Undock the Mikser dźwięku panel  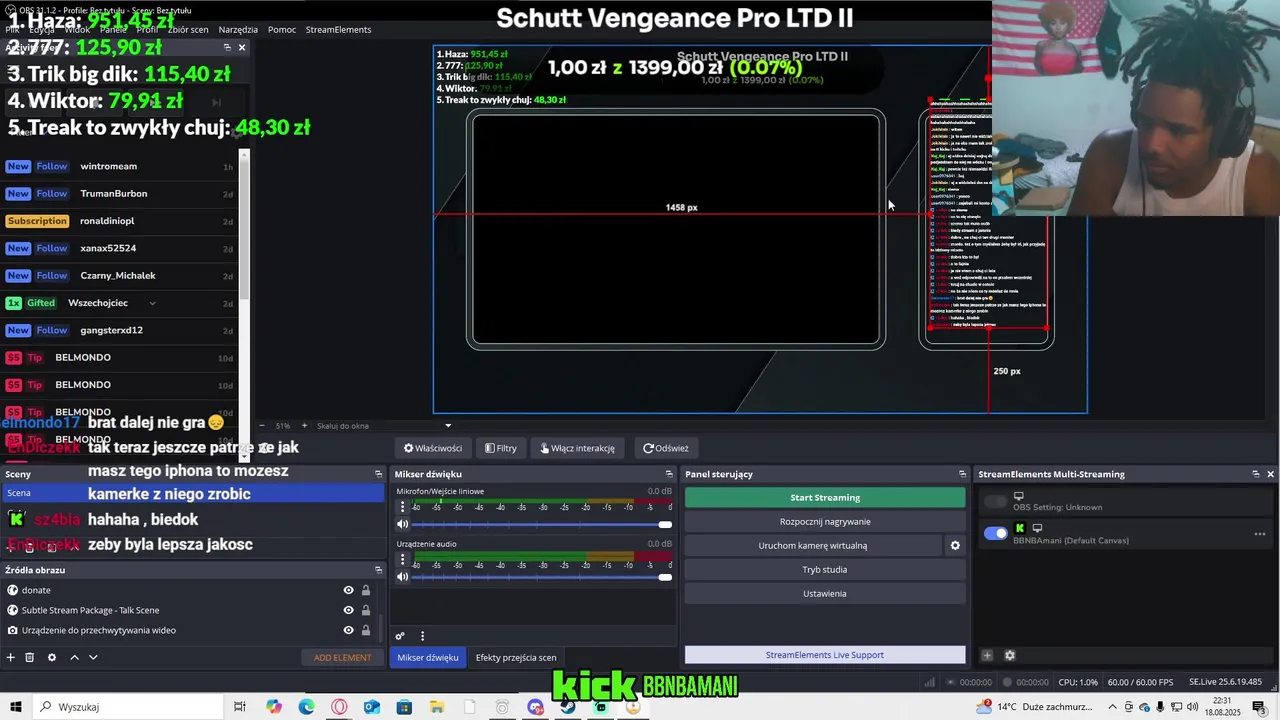[669, 474]
